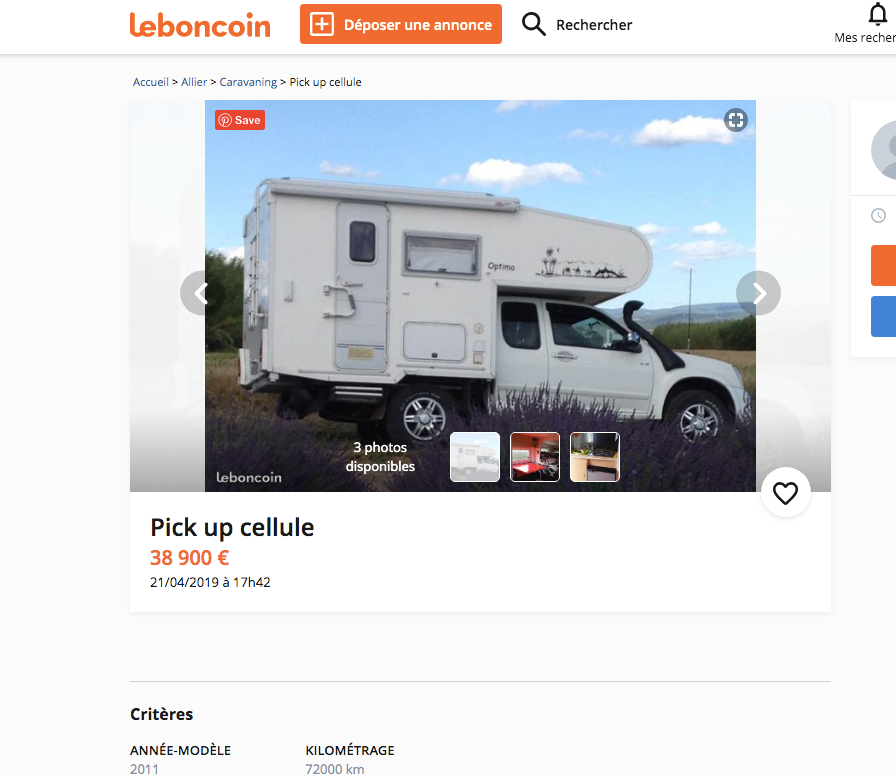Go to Accueil breadcrumb
The image size is (896, 776).
(x=151, y=82)
